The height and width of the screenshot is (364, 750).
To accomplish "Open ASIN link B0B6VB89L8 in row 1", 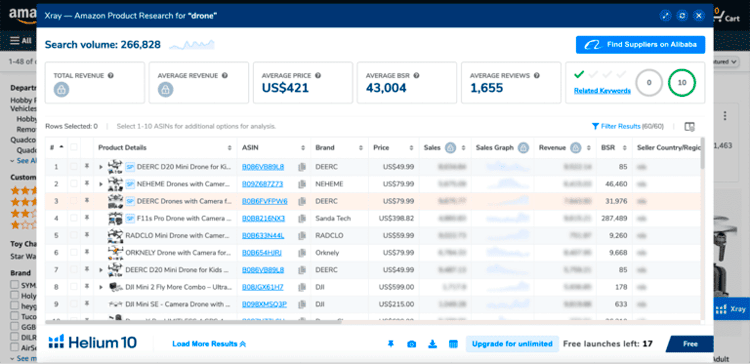I will point(263,167).
